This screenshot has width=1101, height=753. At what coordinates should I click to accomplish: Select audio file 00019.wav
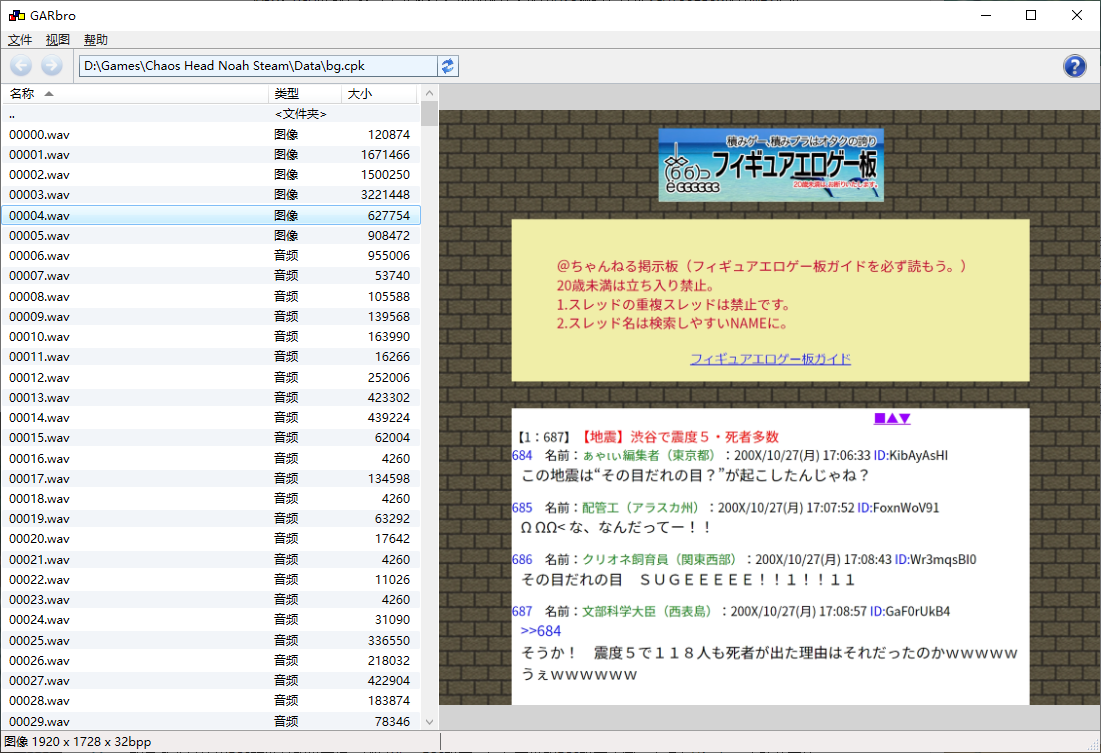pos(211,518)
